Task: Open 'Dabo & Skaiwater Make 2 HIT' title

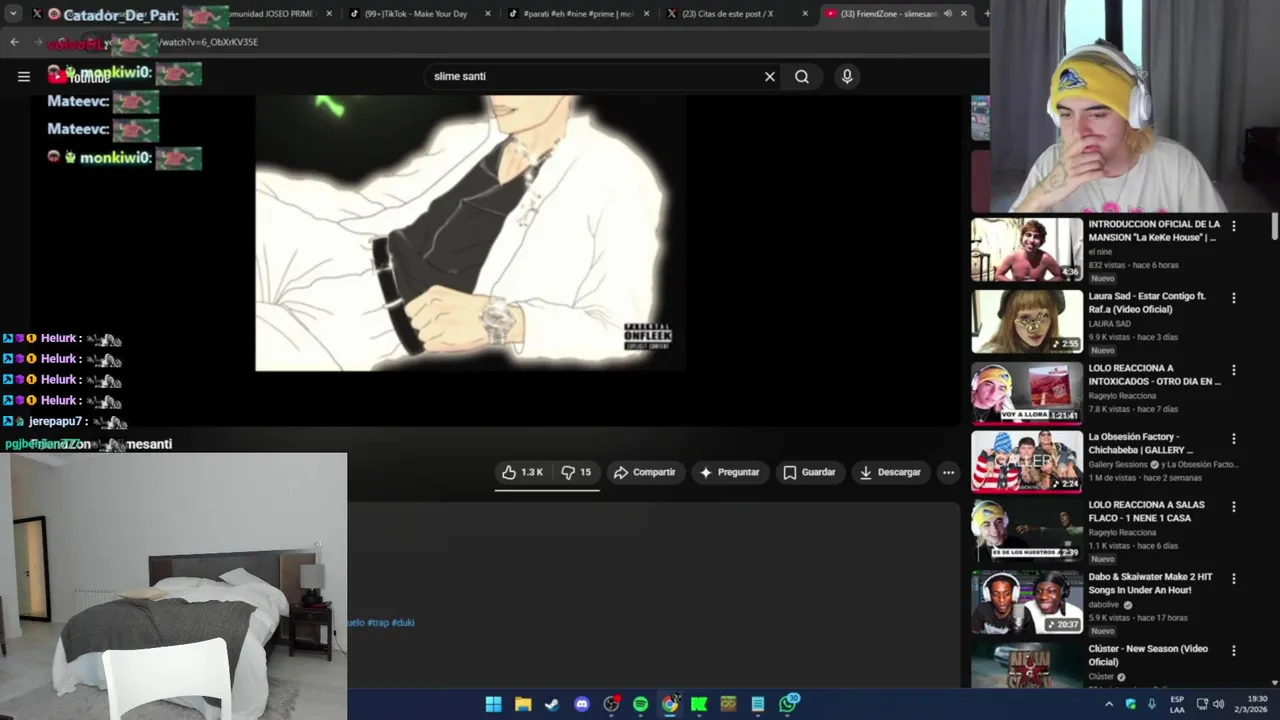Action: coord(1150,583)
